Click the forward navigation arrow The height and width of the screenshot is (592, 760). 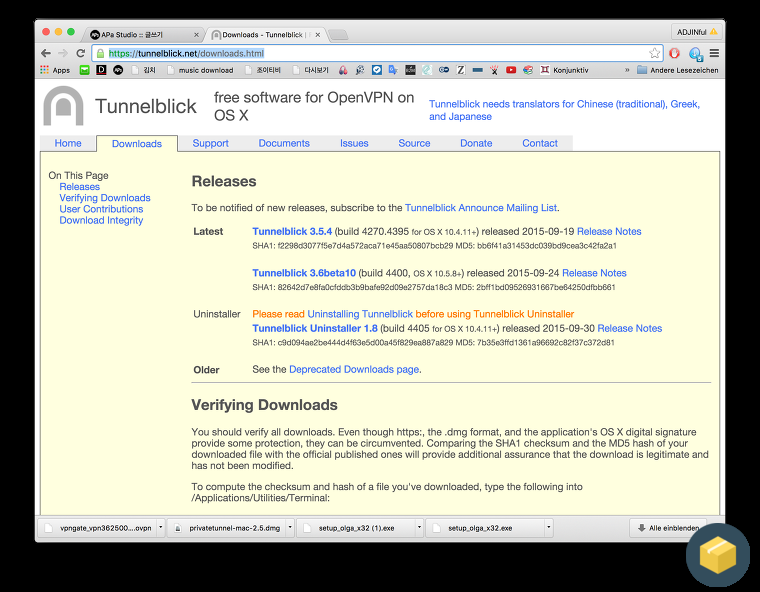click(63, 53)
